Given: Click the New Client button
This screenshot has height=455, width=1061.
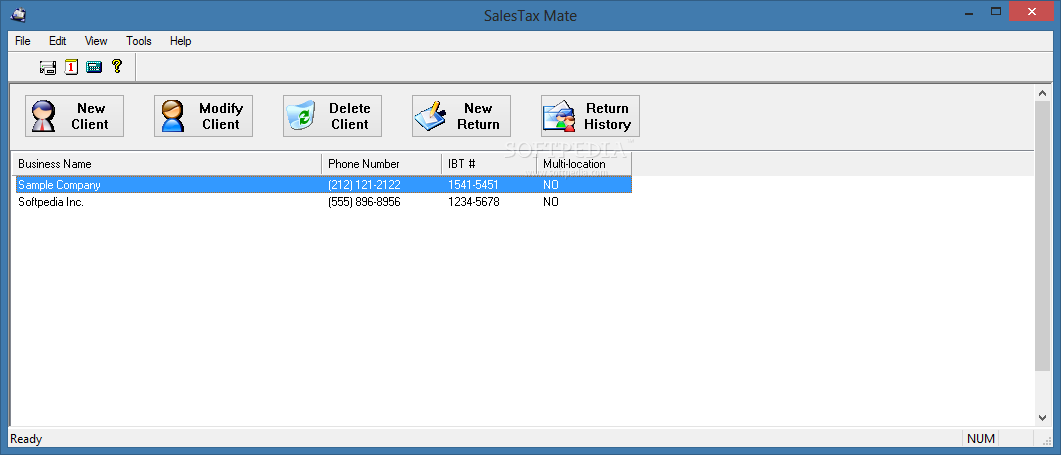Looking at the screenshot, I should point(74,116).
